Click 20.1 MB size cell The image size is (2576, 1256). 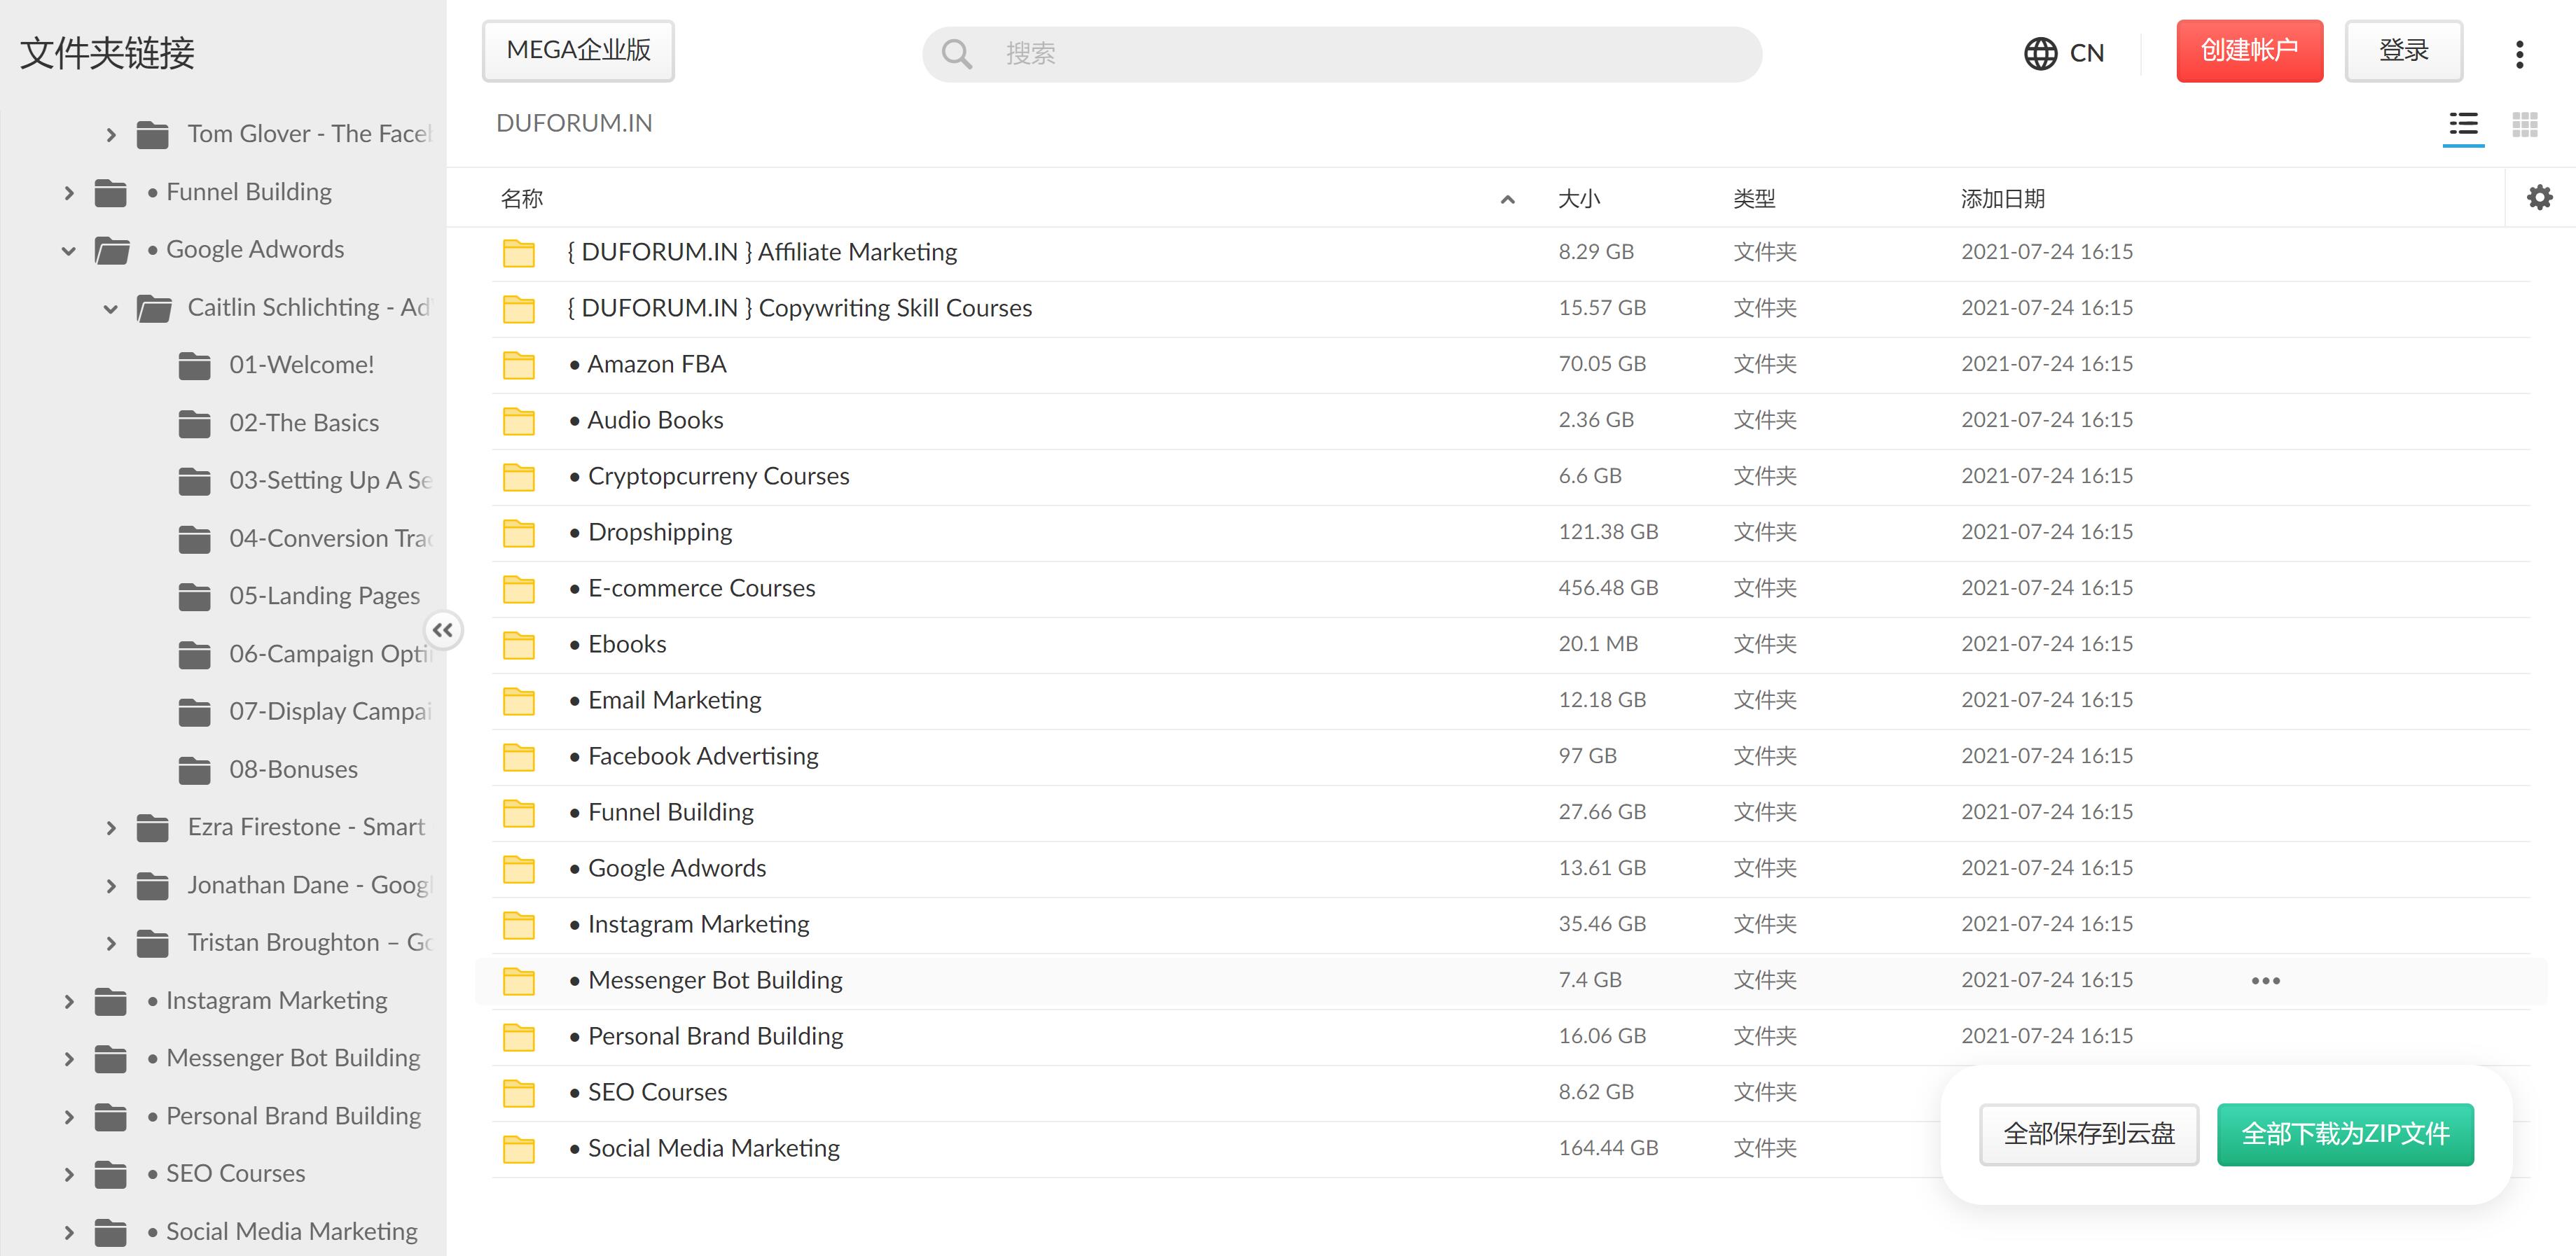(1598, 644)
